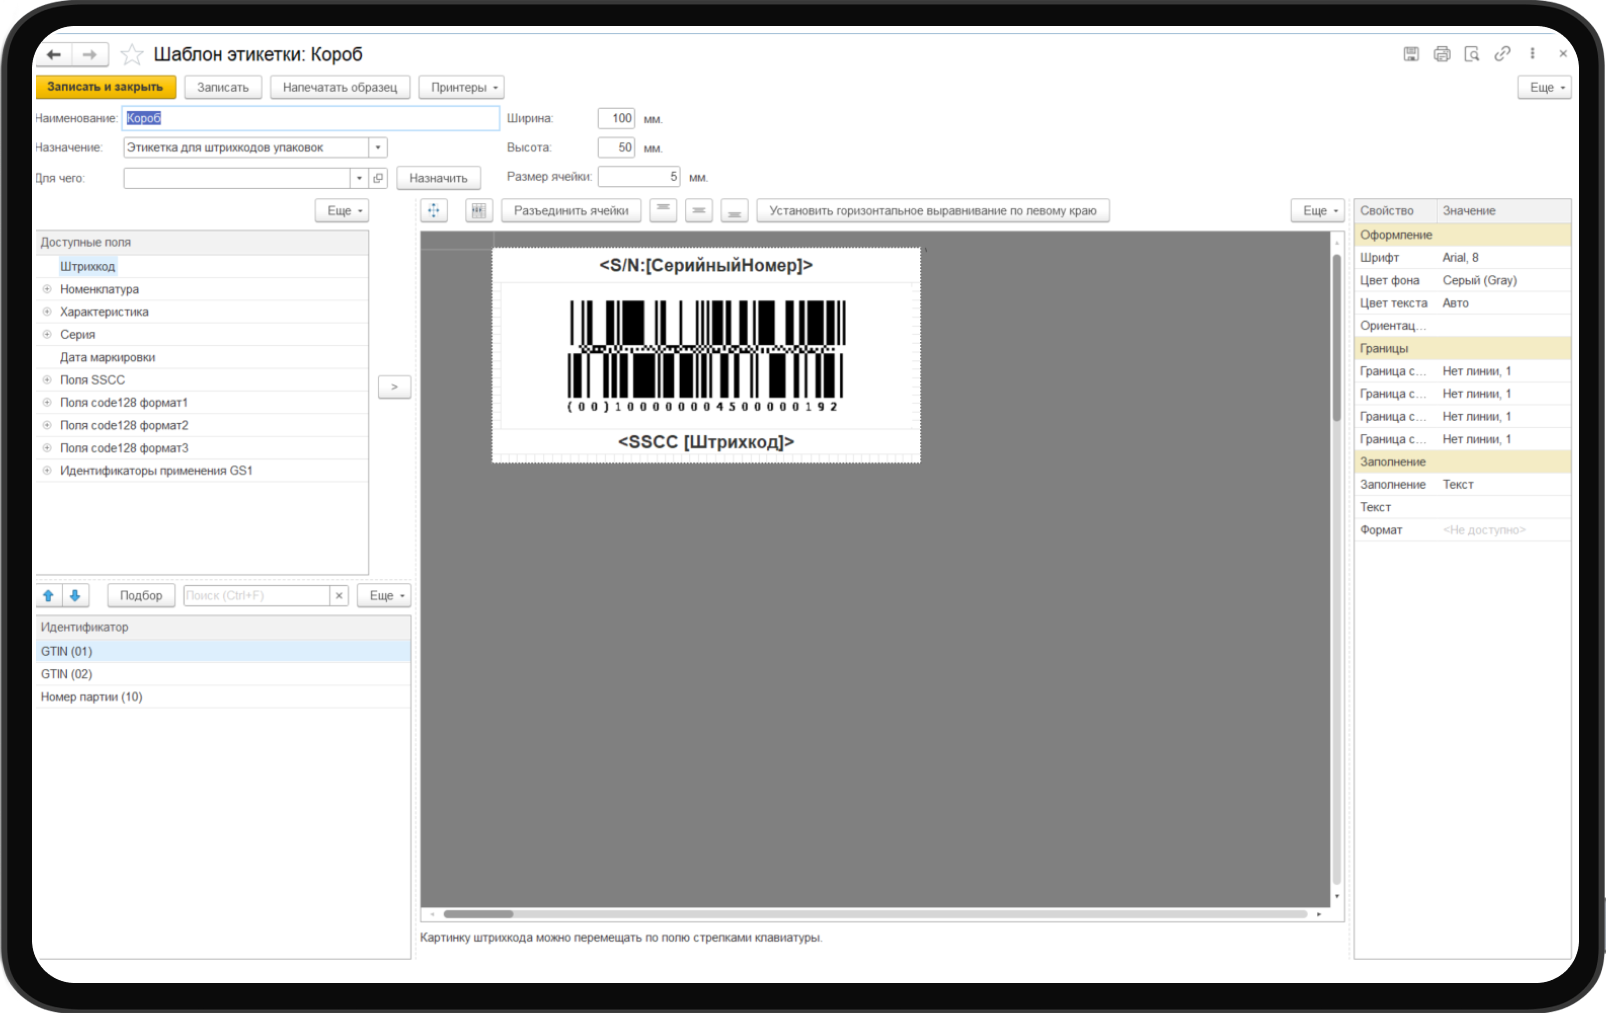Select the GTIN (01) identifier row

pyautogui.click(x=223, y=651)
